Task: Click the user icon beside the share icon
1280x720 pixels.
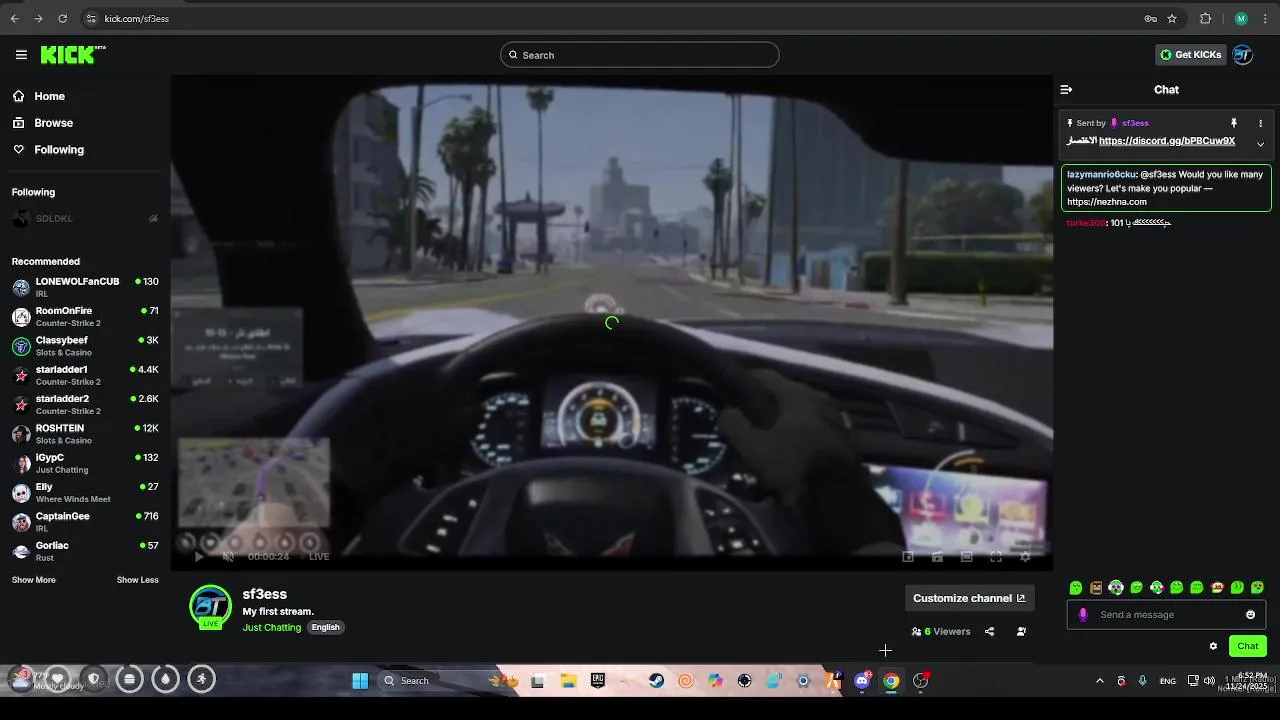Action: tap(1021, 632)
